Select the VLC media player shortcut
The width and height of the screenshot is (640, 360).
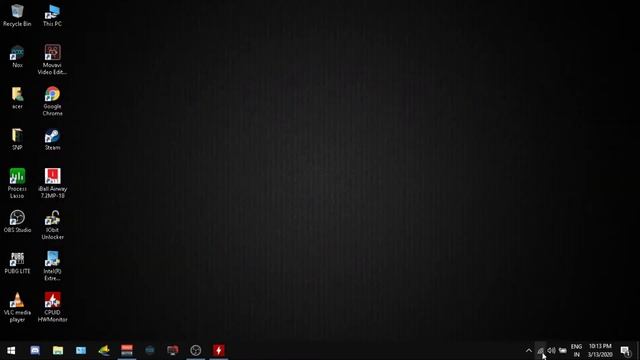point(17,307)
